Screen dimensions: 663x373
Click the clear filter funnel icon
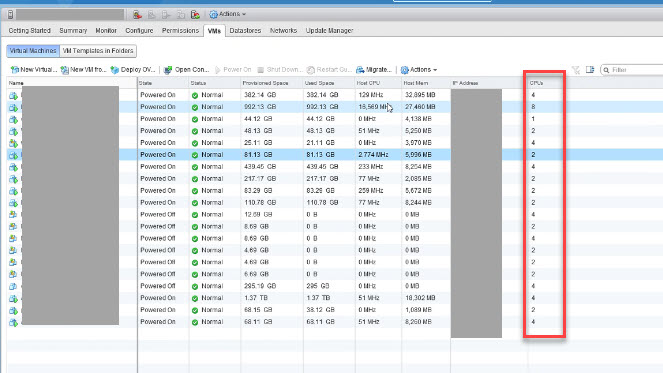[576, 70]
